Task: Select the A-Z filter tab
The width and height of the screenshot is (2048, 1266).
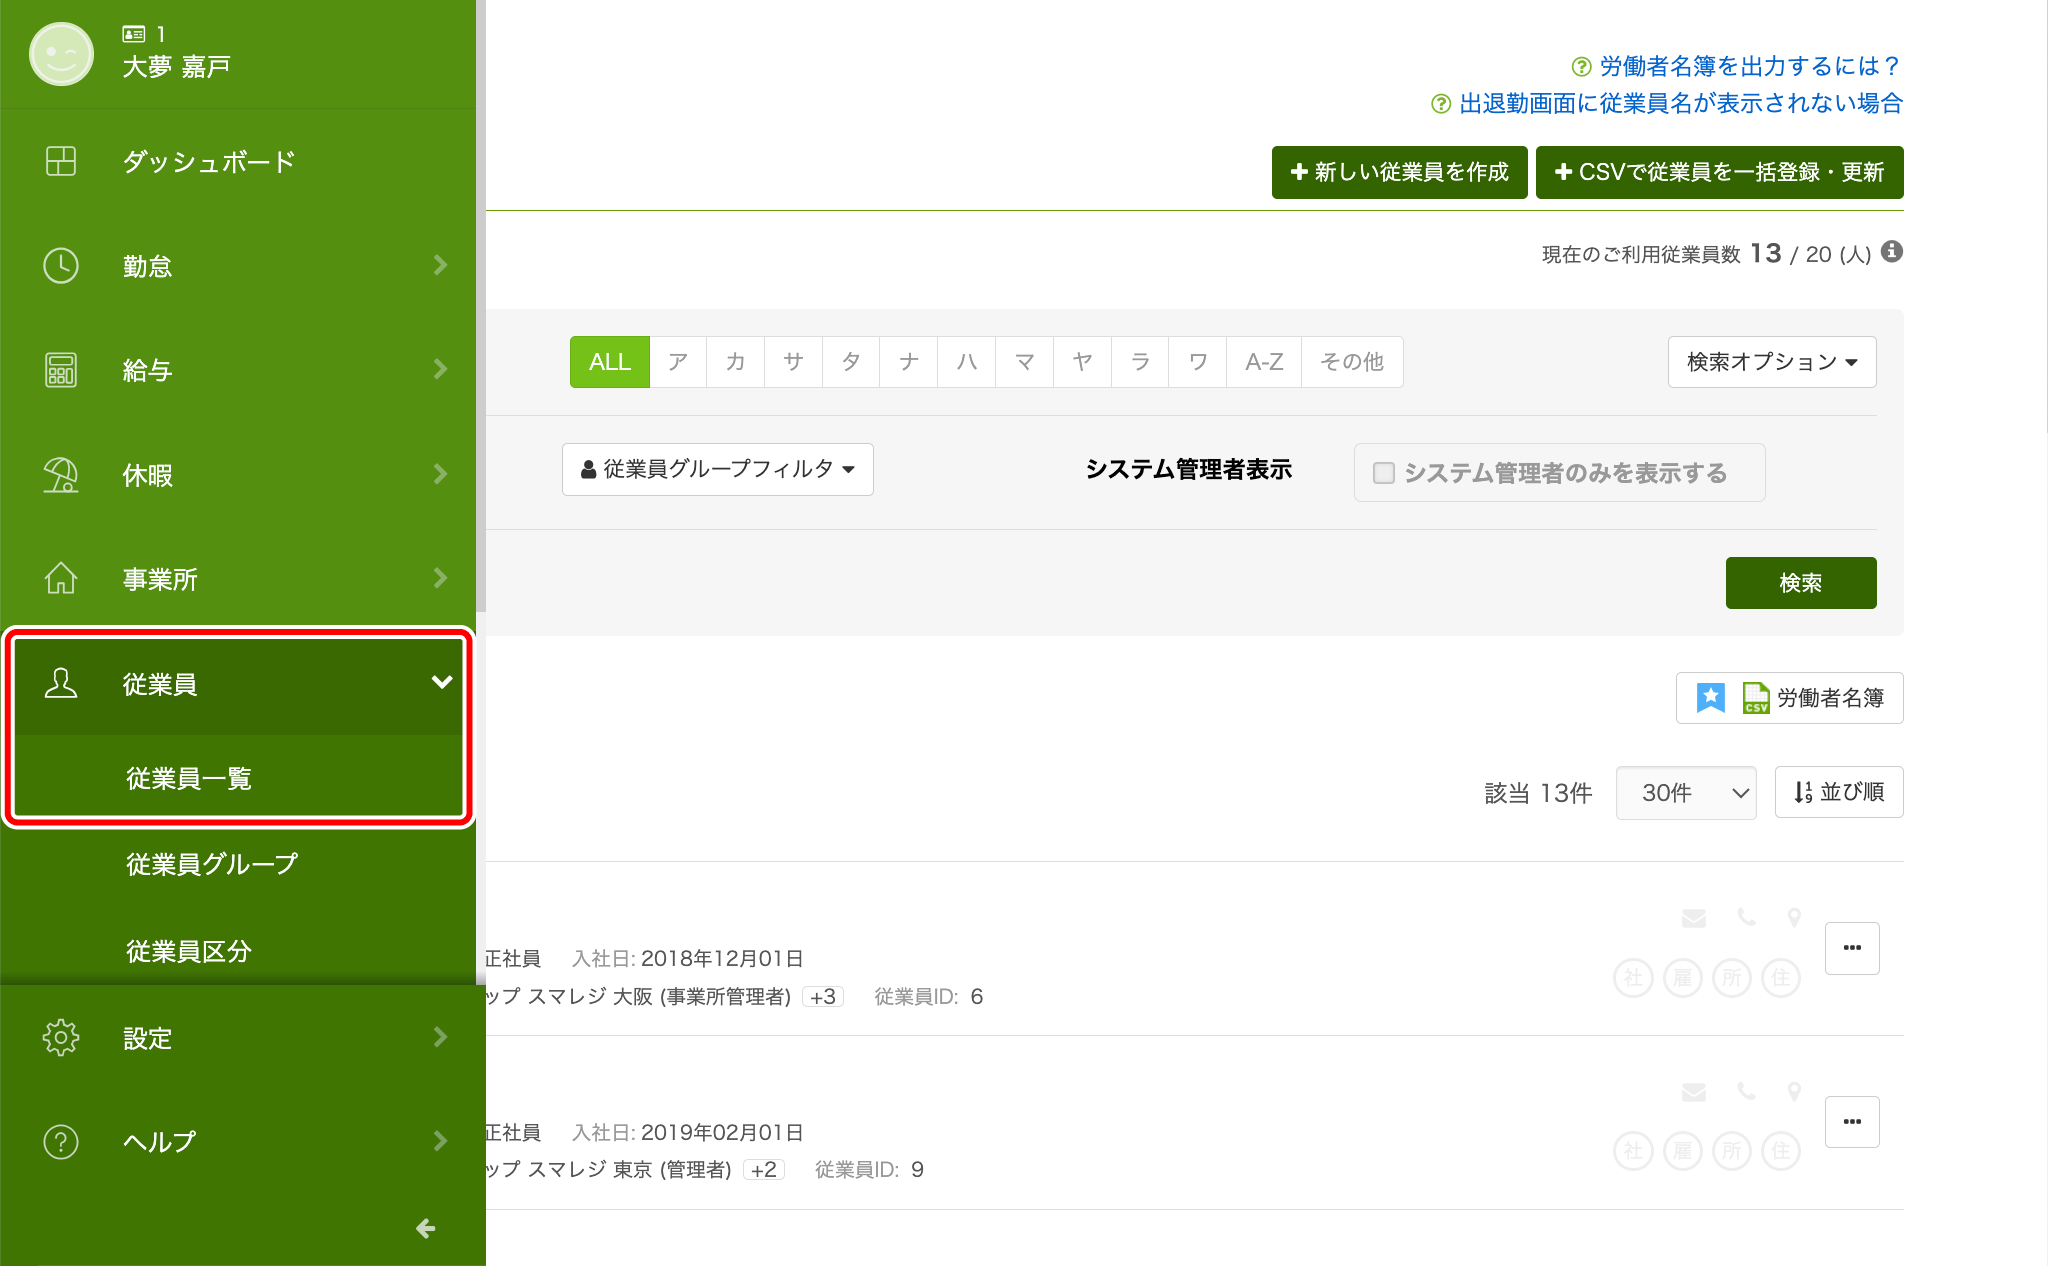Action: [x=1264, y=362]
